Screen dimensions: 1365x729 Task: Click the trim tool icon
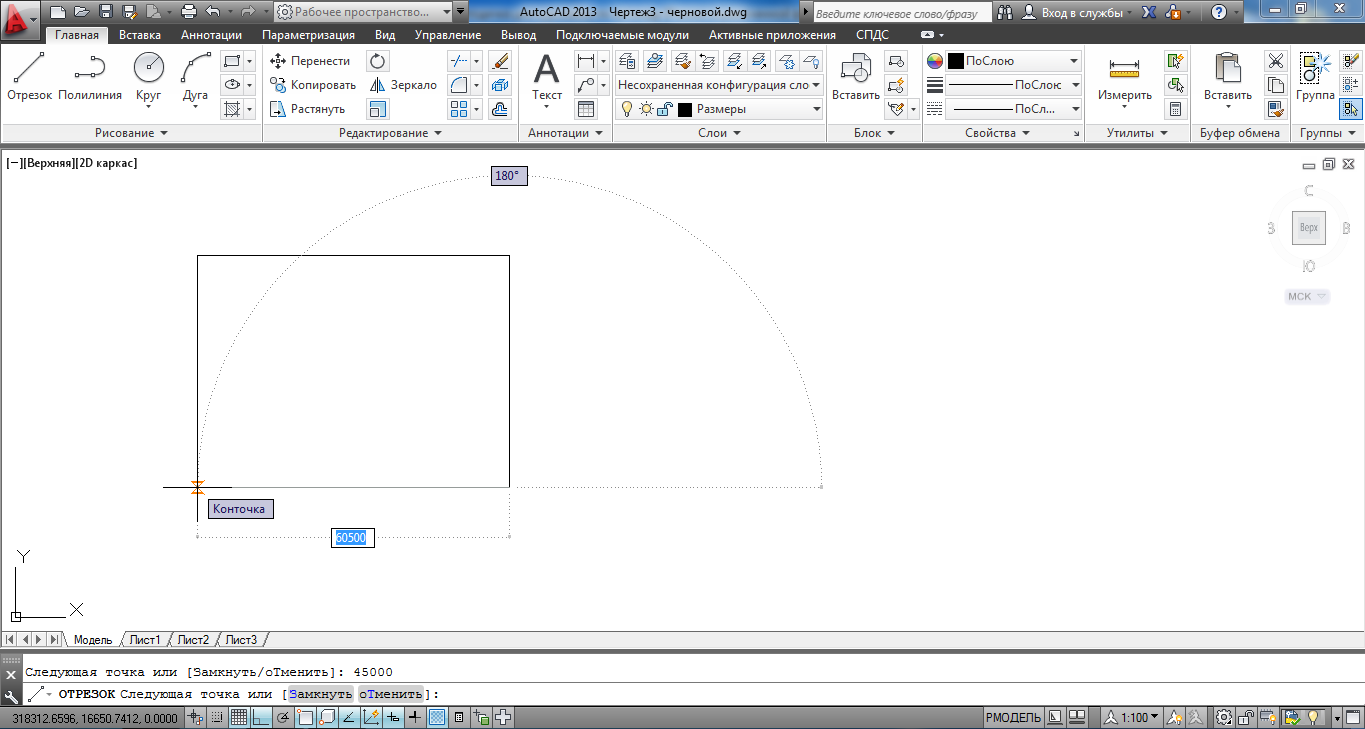pos(459,61)
